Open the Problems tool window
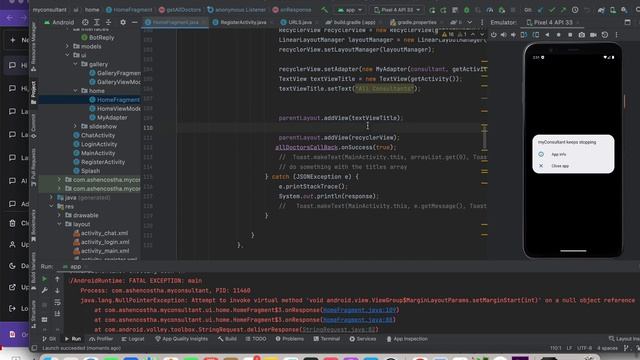640x360 pixels. (x=289, y=339)
